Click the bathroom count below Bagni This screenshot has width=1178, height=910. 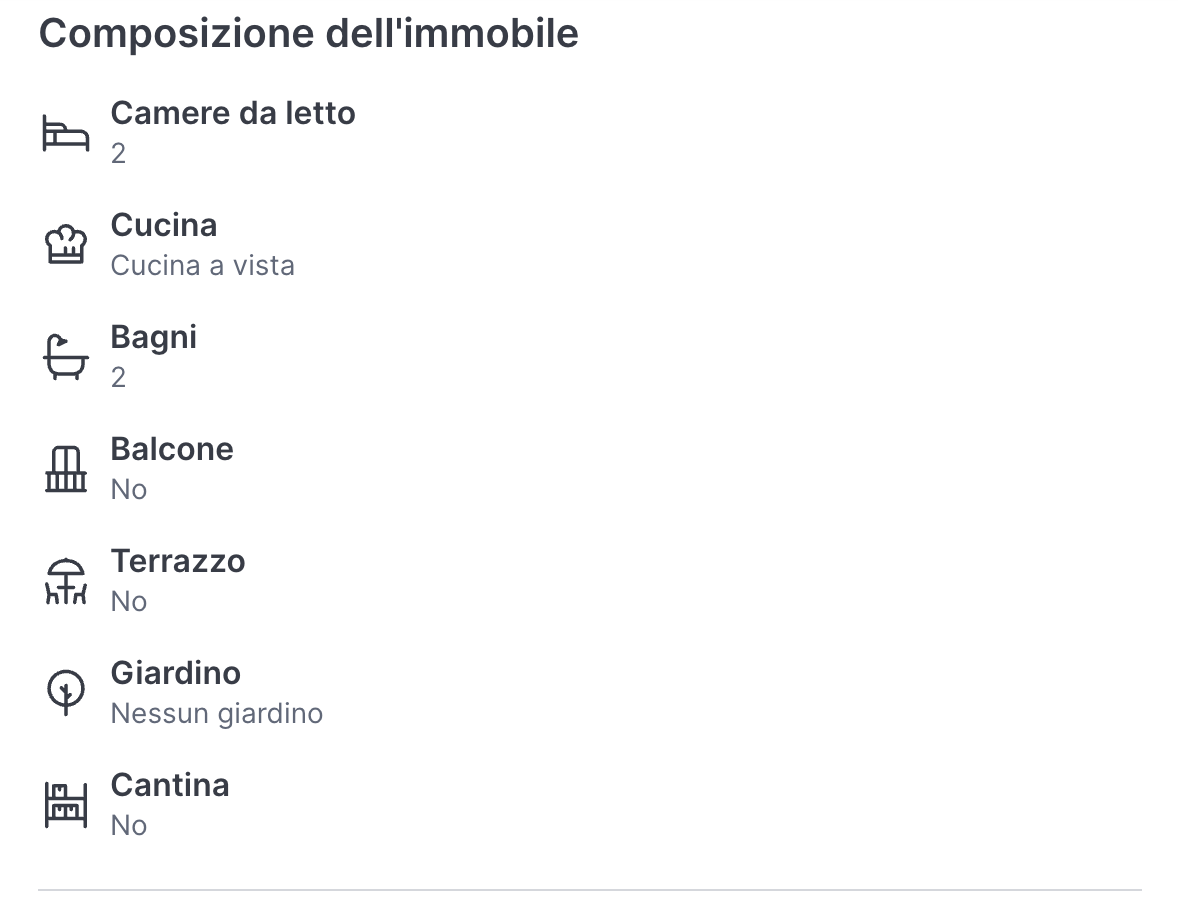118,378
